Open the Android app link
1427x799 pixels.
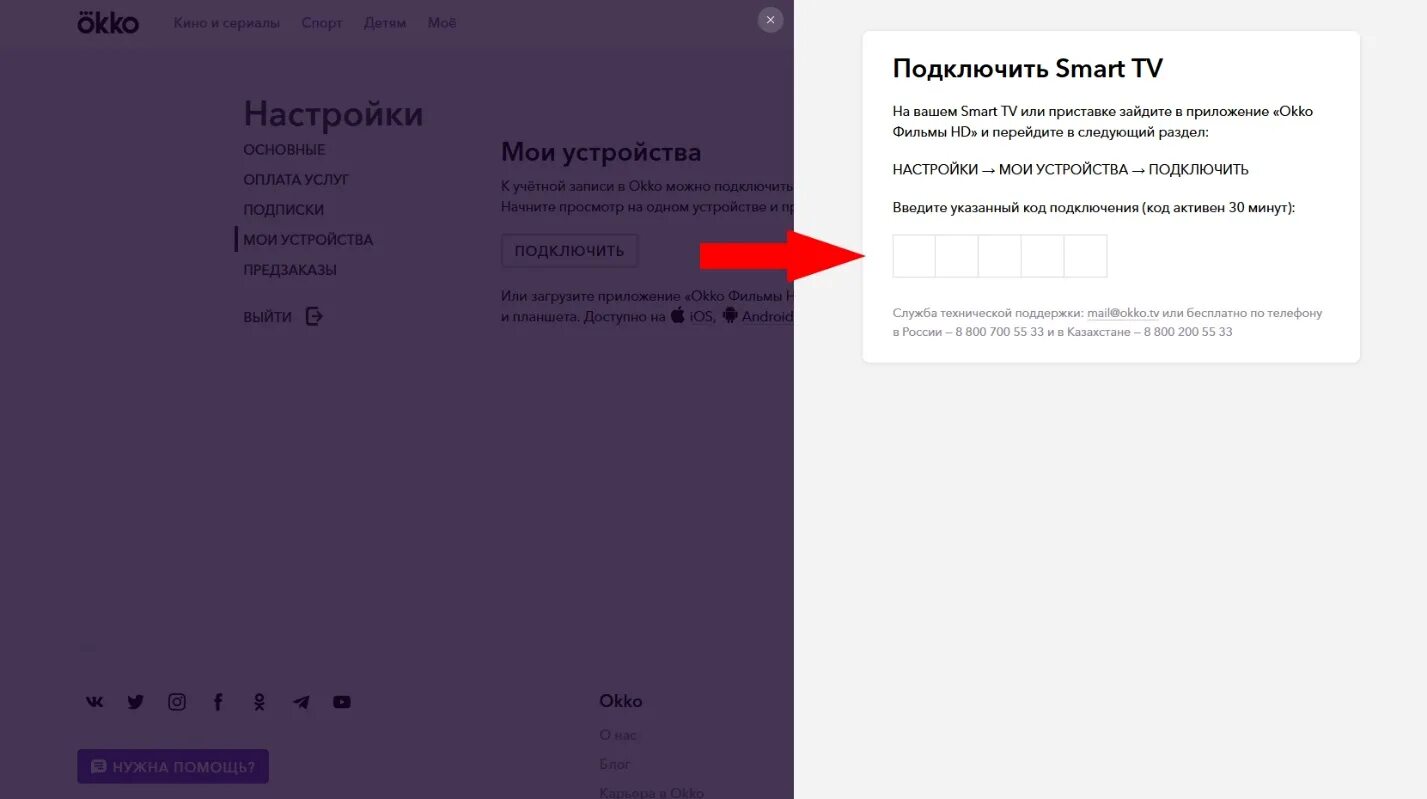pyautogui.click(x=767, y=317)
